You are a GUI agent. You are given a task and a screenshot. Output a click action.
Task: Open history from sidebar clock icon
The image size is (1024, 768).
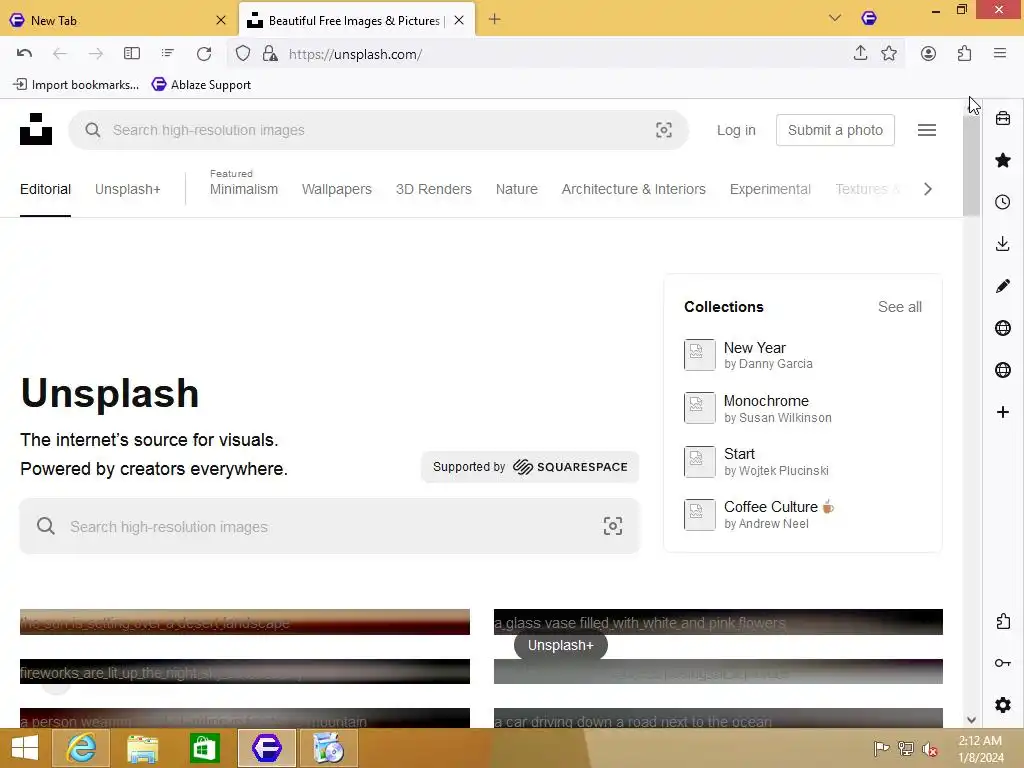[1003, 202]
